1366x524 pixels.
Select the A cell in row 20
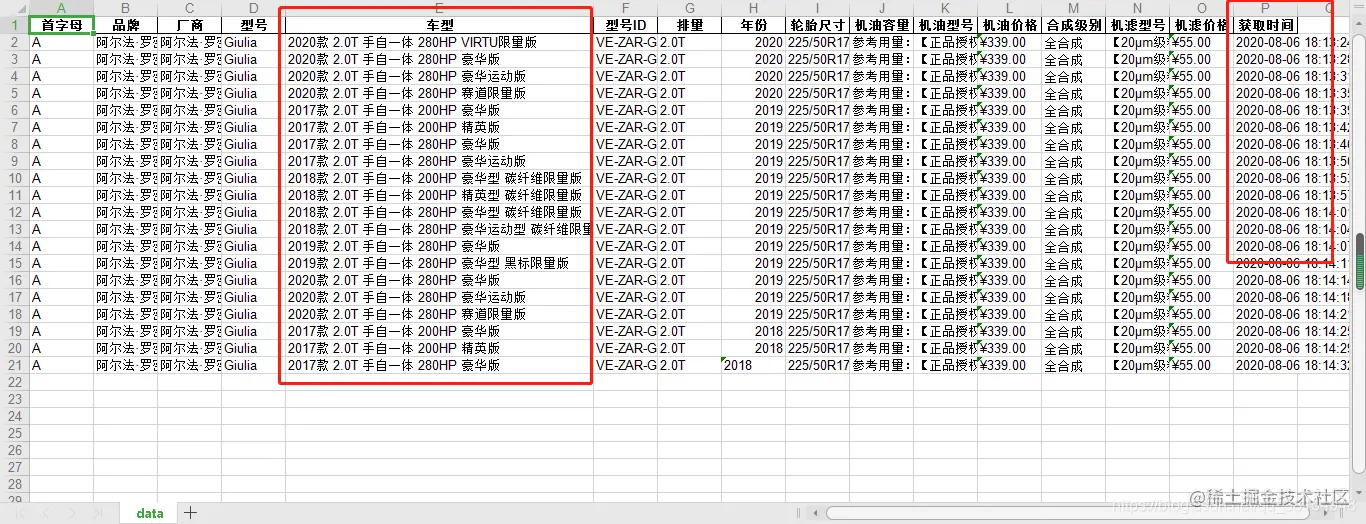(x=61, y=348)
